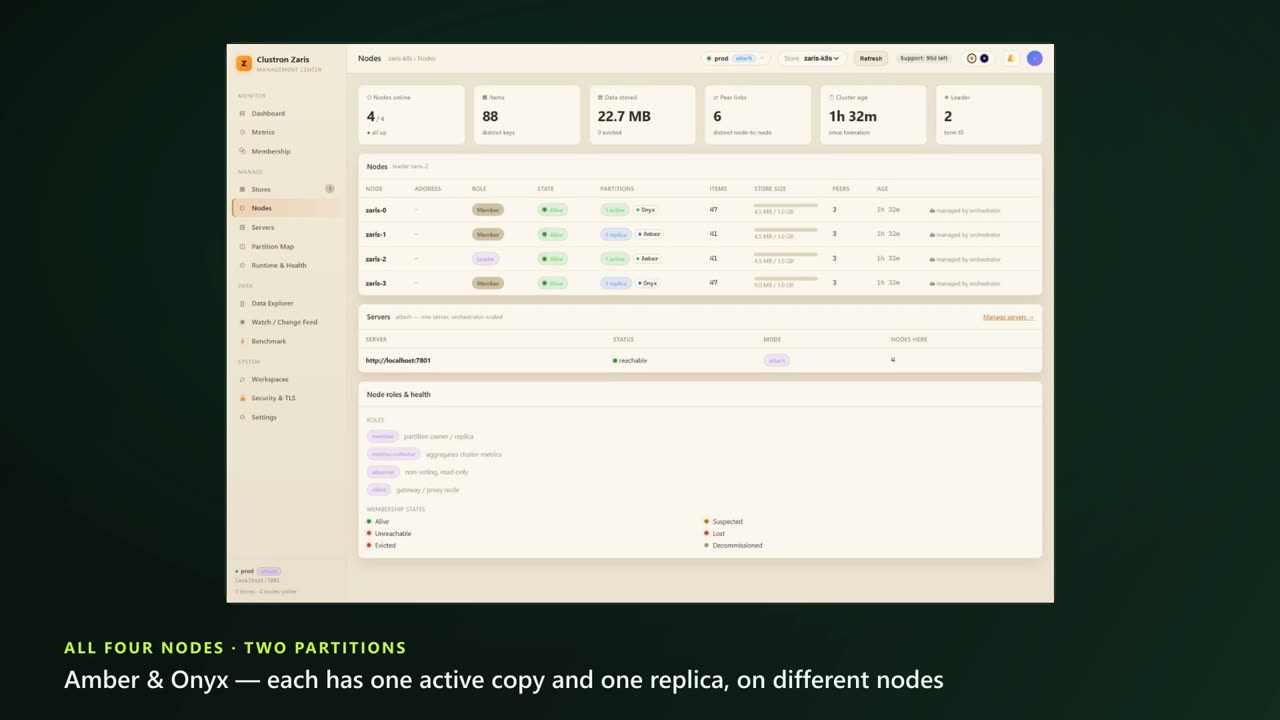Click the Servers sidebar icon
The height and width of the screenshot is (720, 1280).
click(x=242, y=227)
